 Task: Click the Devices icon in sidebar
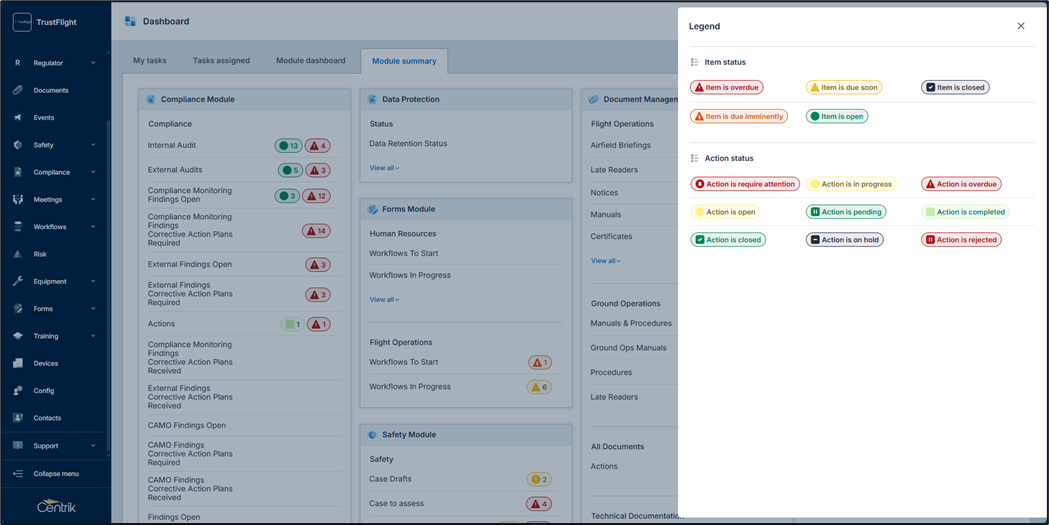18,363
